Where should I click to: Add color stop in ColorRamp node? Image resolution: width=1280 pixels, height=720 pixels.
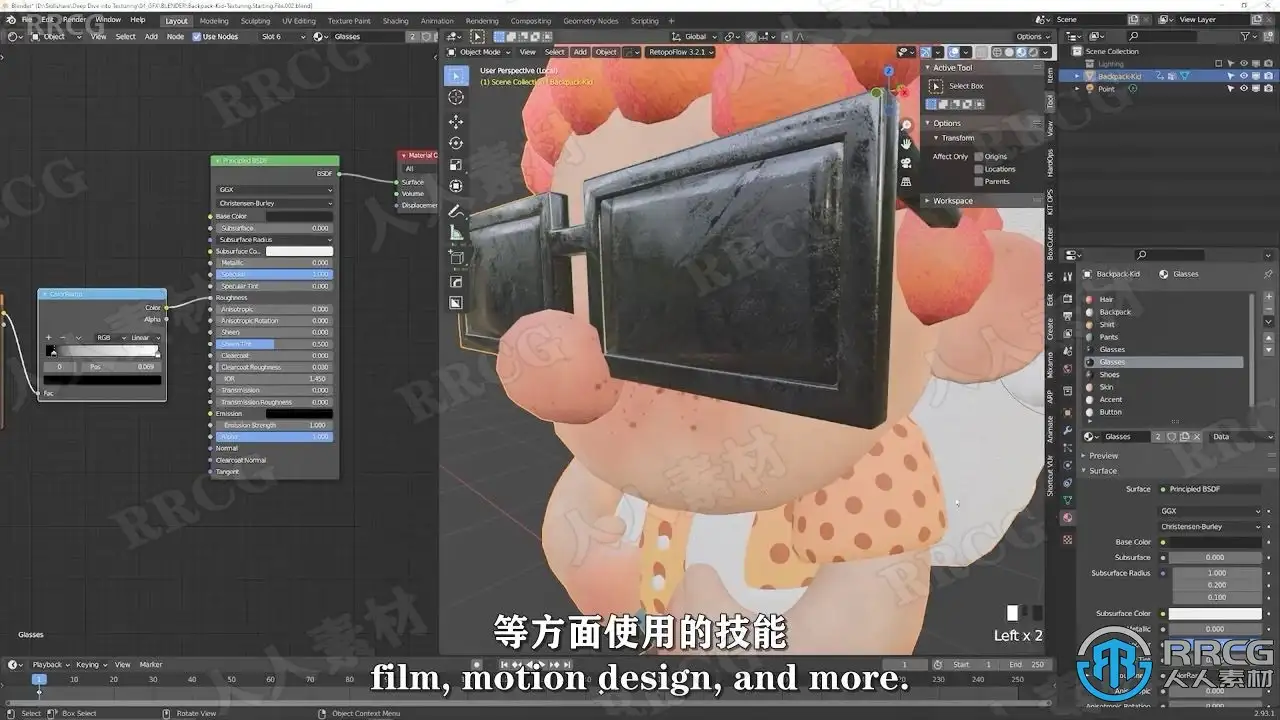tap(48, 338)
